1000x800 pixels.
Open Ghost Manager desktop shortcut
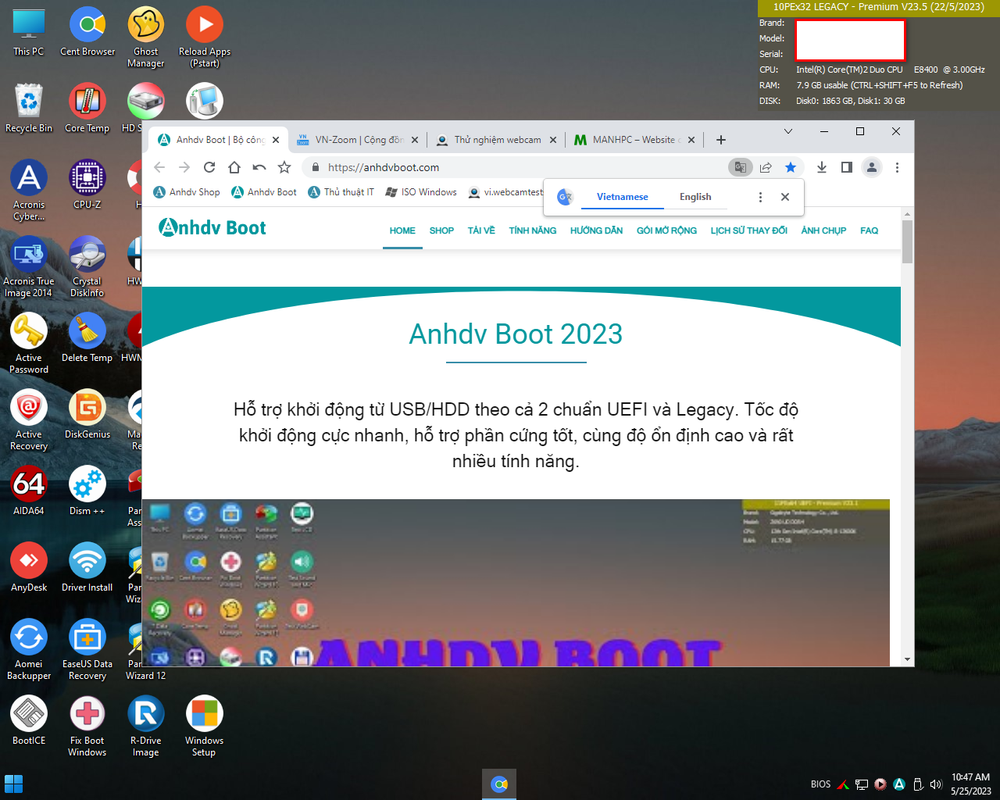(145, 37)
